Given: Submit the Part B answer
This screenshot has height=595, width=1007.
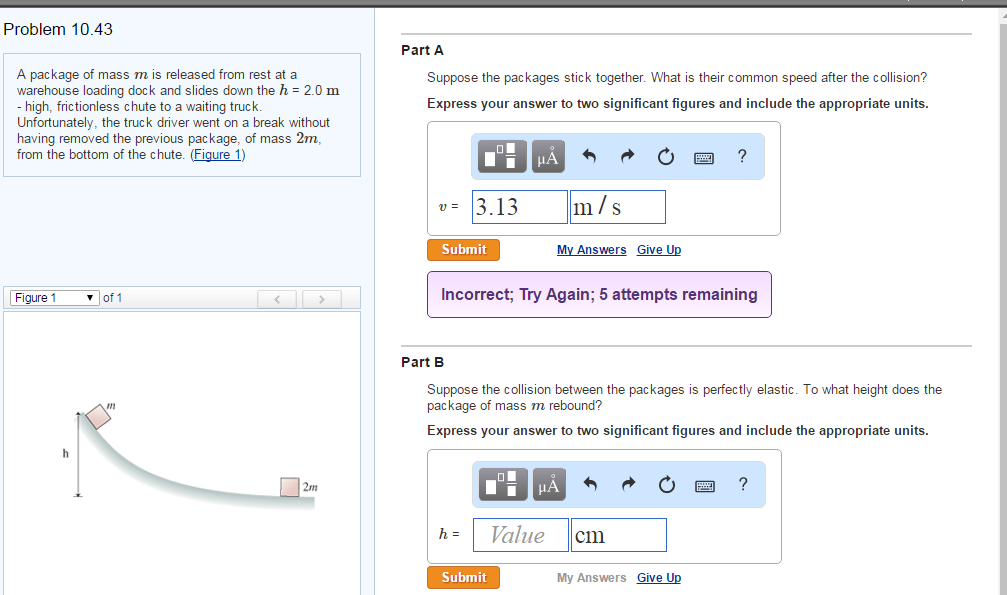Looking at the screenshot, I should point(463,578).
